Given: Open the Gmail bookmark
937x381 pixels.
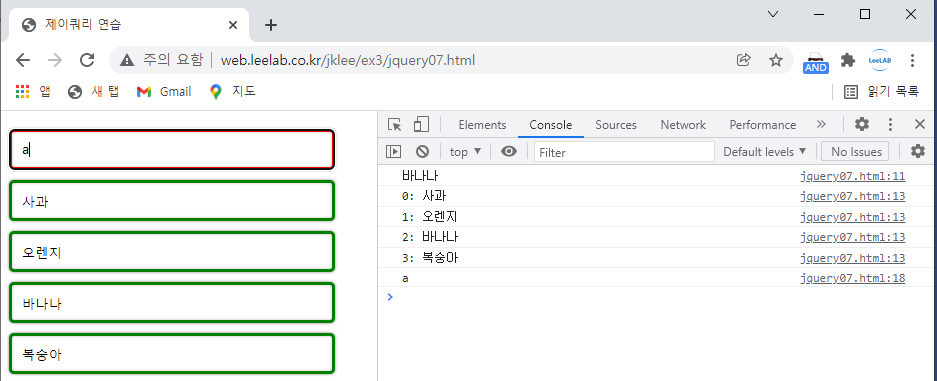Looking at the screenshot, I should (164, 91).
